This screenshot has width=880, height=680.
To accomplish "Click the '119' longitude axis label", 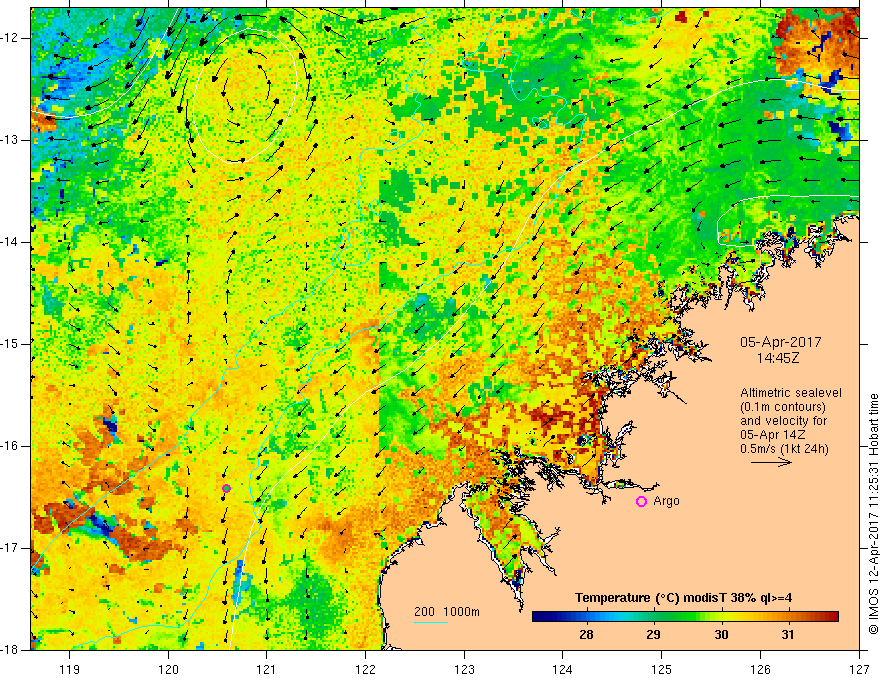I will coord(70,669).
